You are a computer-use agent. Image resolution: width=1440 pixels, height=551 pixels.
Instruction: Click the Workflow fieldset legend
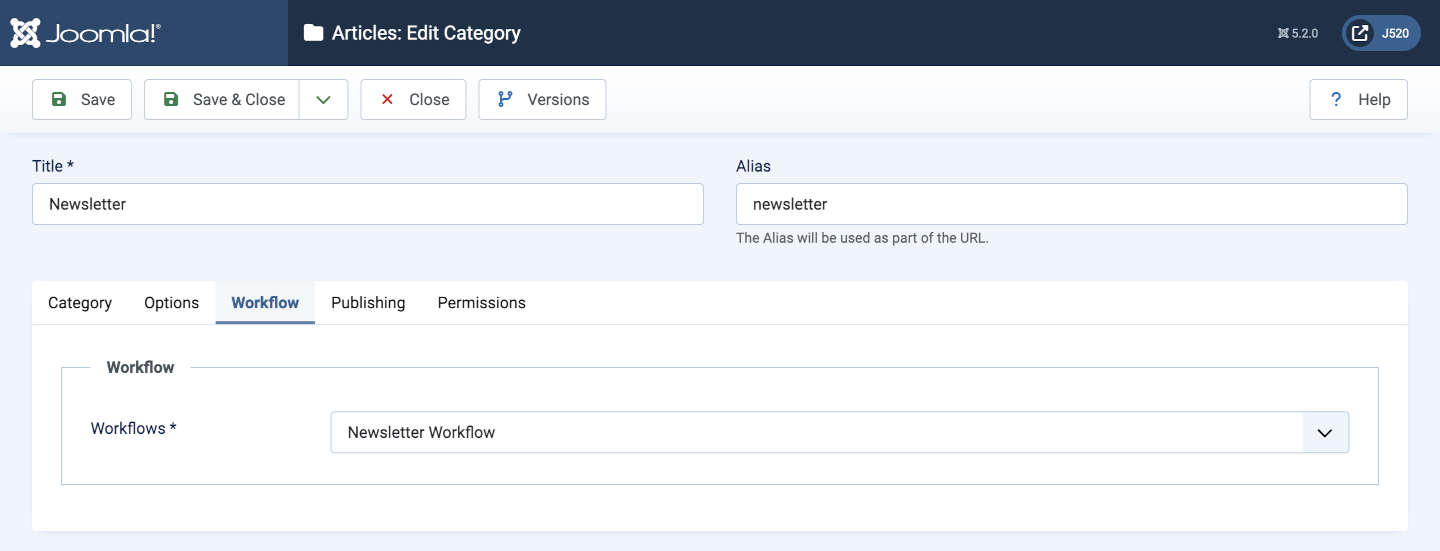point(141,367)
